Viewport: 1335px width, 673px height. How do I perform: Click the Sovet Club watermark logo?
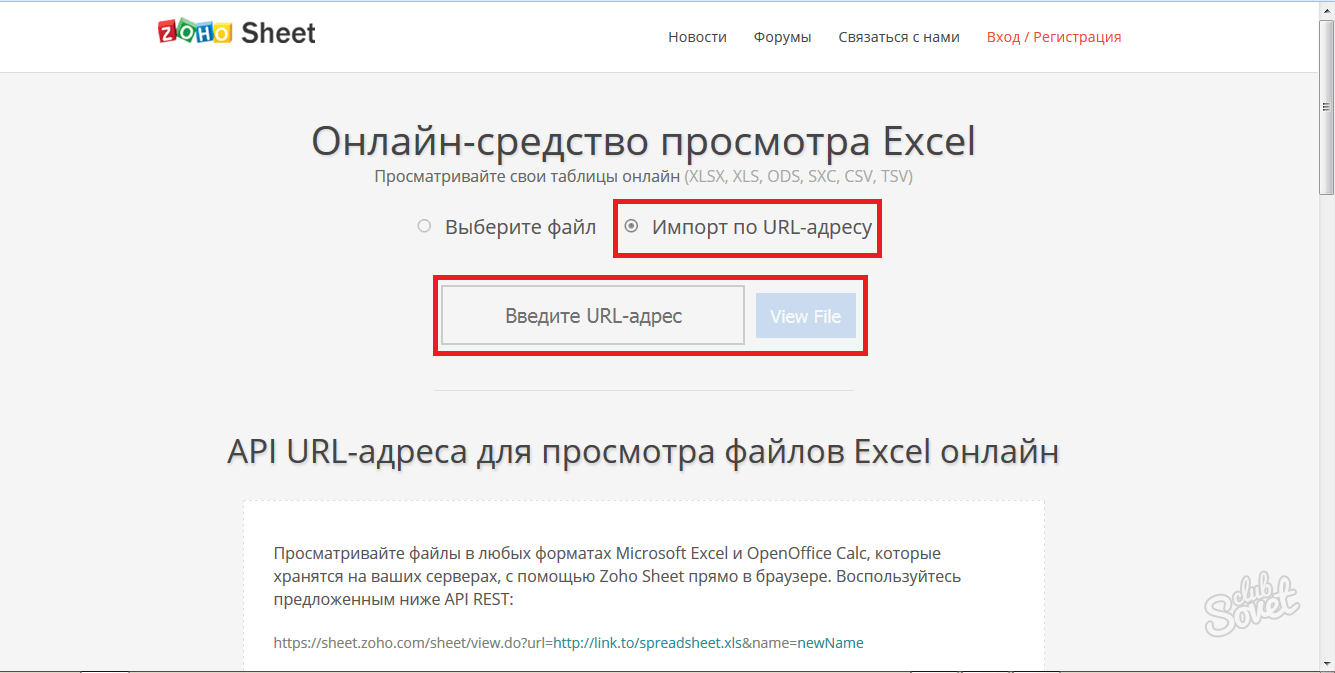[x=1254, y=601]
